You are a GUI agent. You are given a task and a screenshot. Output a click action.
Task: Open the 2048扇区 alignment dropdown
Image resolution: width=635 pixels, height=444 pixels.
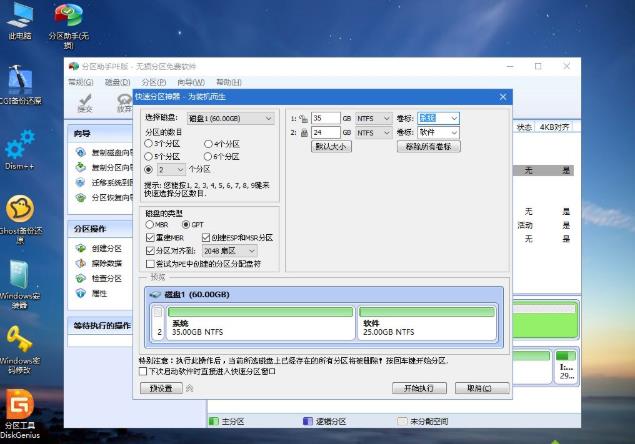[x=230, y=251]
